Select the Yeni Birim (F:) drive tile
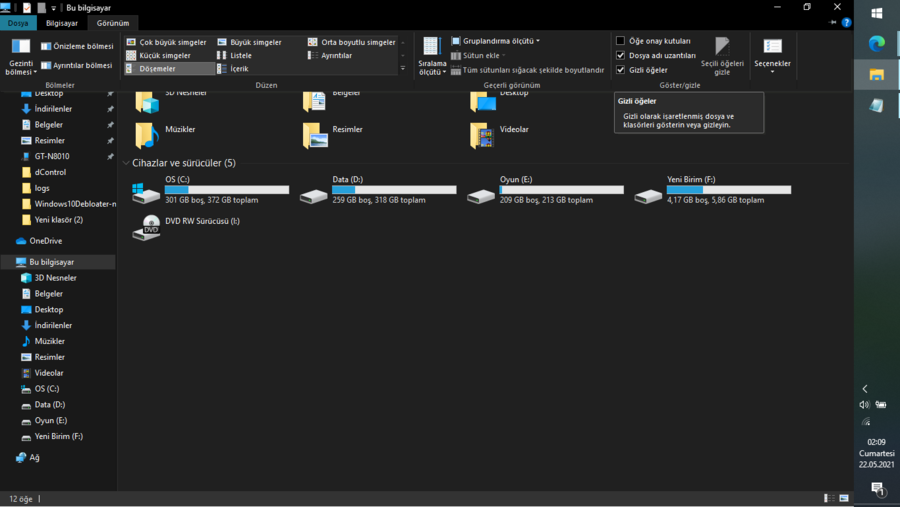Image resolution: width=900 pixels, height=507 pixels. 712,190
